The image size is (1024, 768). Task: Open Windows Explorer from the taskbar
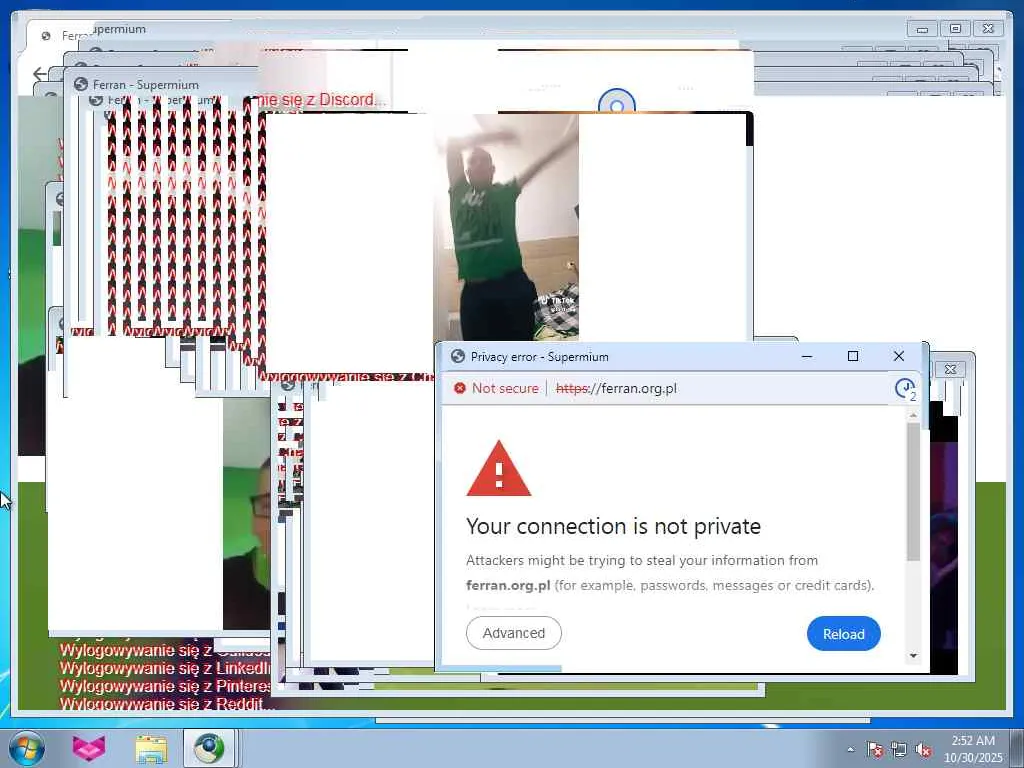[151, 749]
